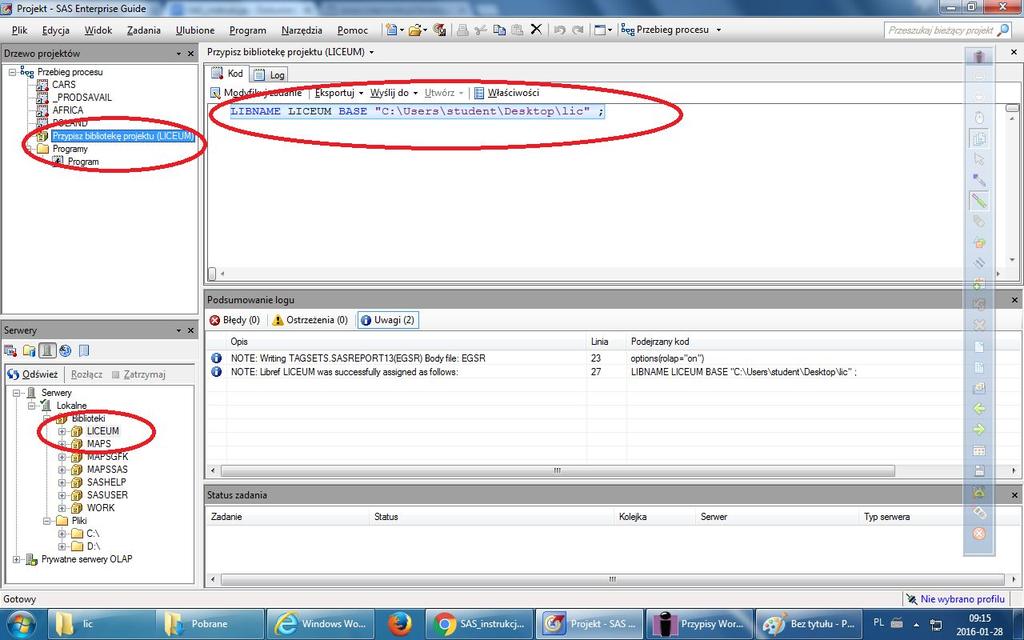Click the Właściwości button label
Screen dimensions: 1024x640
513,93
